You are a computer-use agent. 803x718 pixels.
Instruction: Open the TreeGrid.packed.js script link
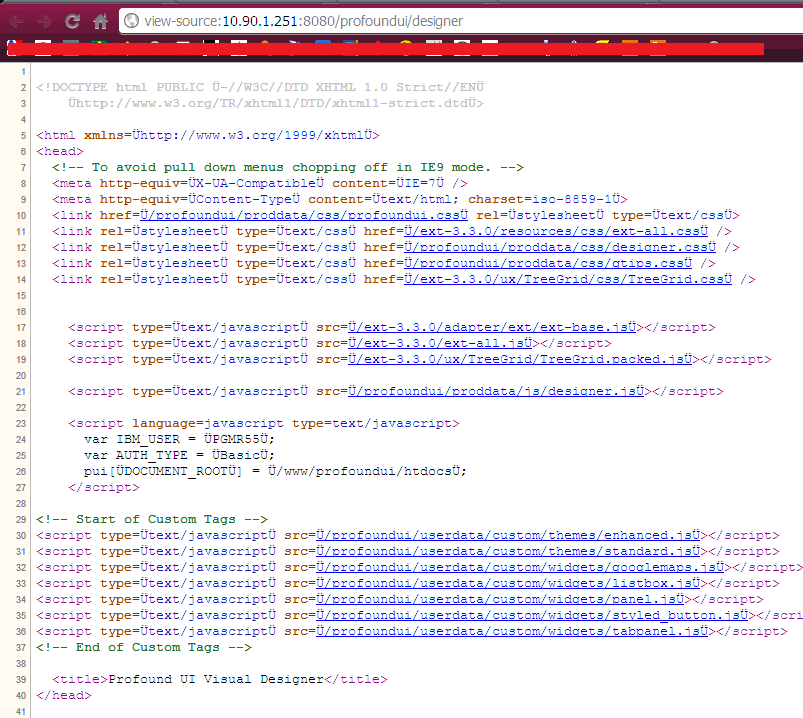pyautogui.click(x=520, y=359)
